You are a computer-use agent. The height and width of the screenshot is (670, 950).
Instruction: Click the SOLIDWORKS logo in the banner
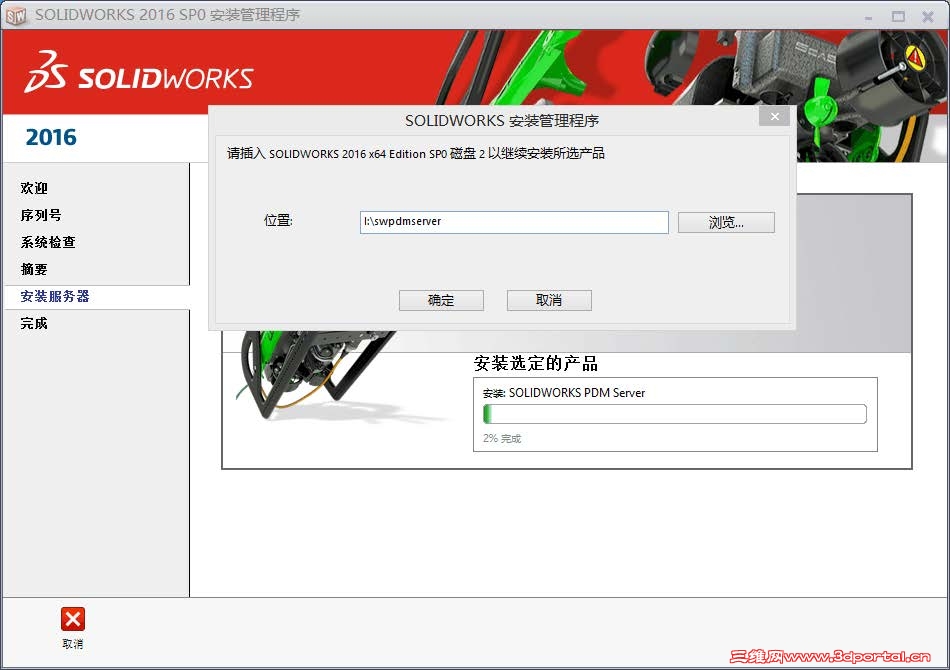(x=139, y=73)
